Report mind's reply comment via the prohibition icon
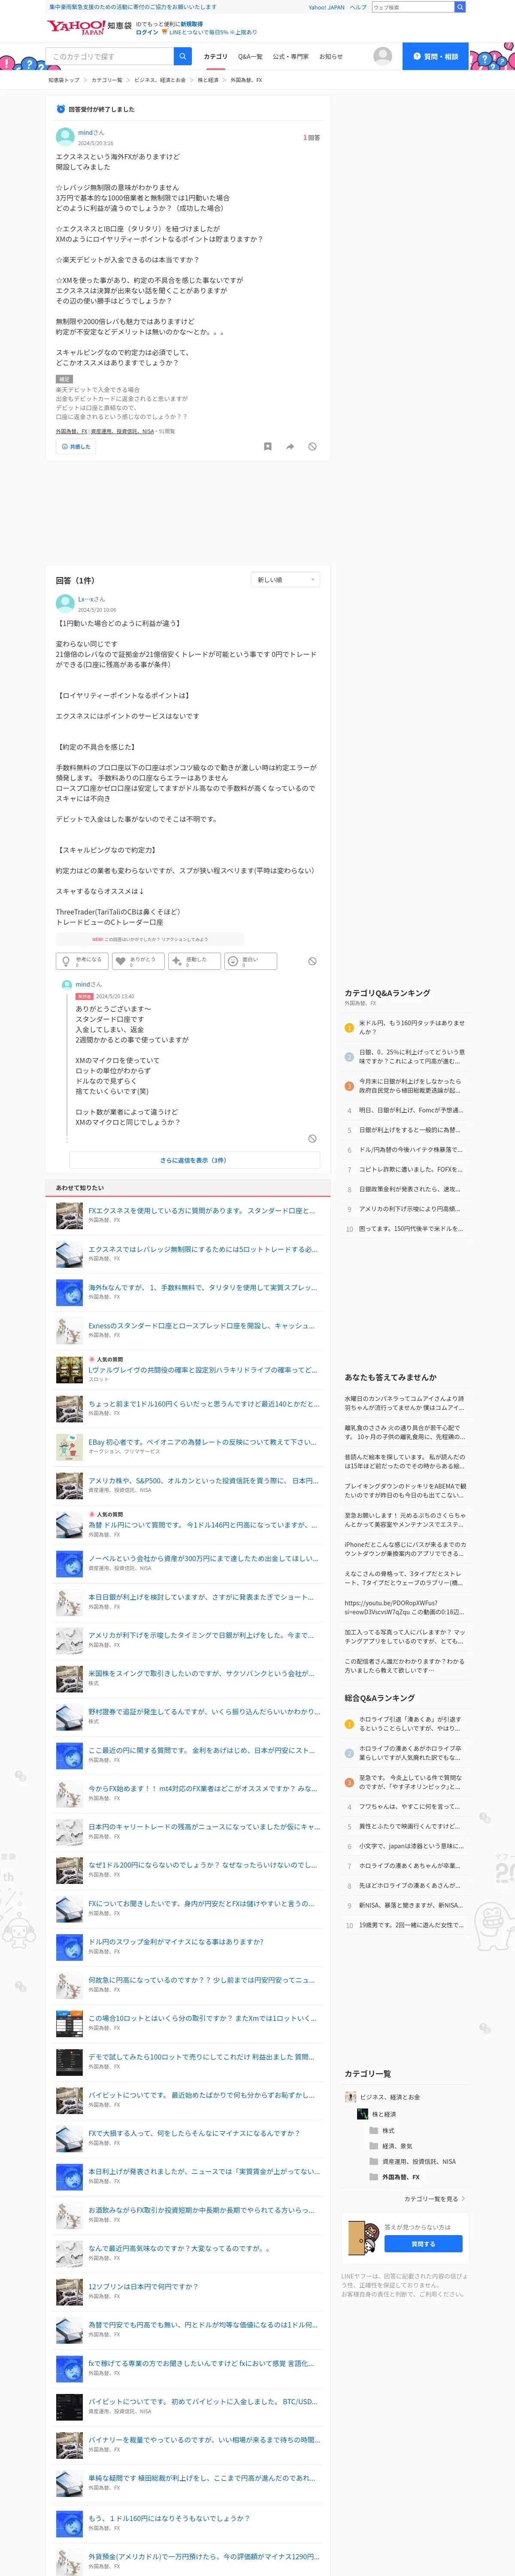The height and width of the screenshot is (2576, 515). point(312,1138)
